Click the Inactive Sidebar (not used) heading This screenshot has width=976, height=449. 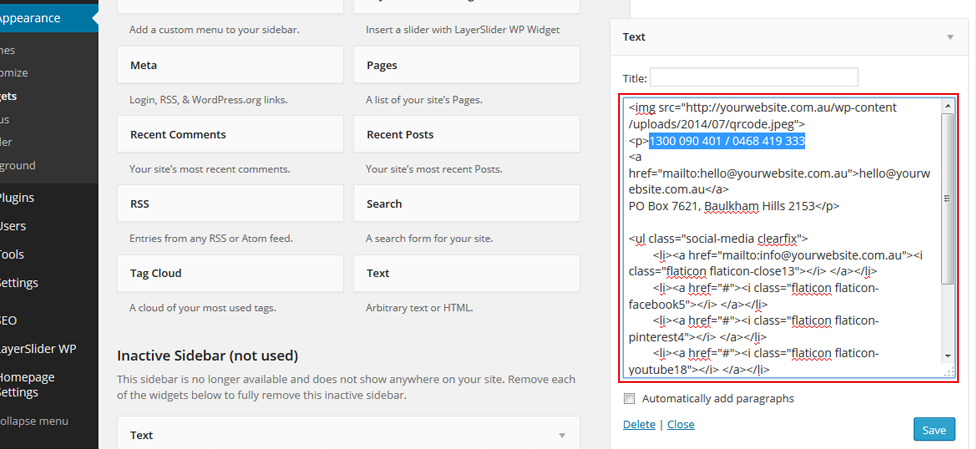pyautogui.click(x=207, y=356)
